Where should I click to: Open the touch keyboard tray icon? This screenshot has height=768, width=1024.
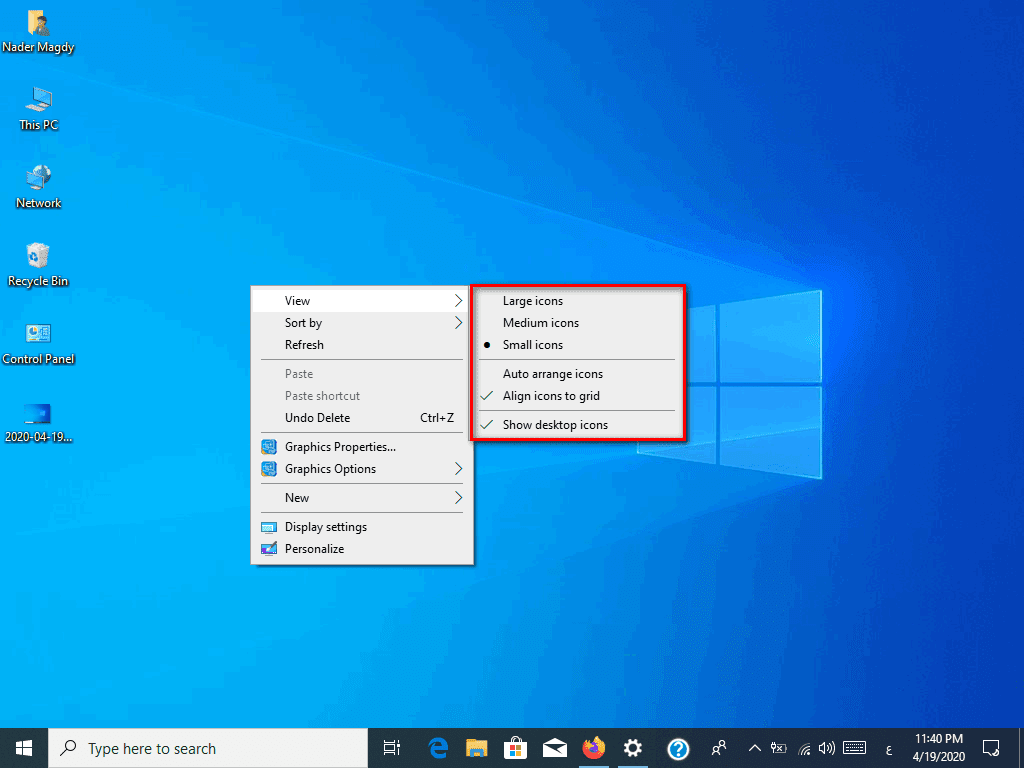[854, 748]
